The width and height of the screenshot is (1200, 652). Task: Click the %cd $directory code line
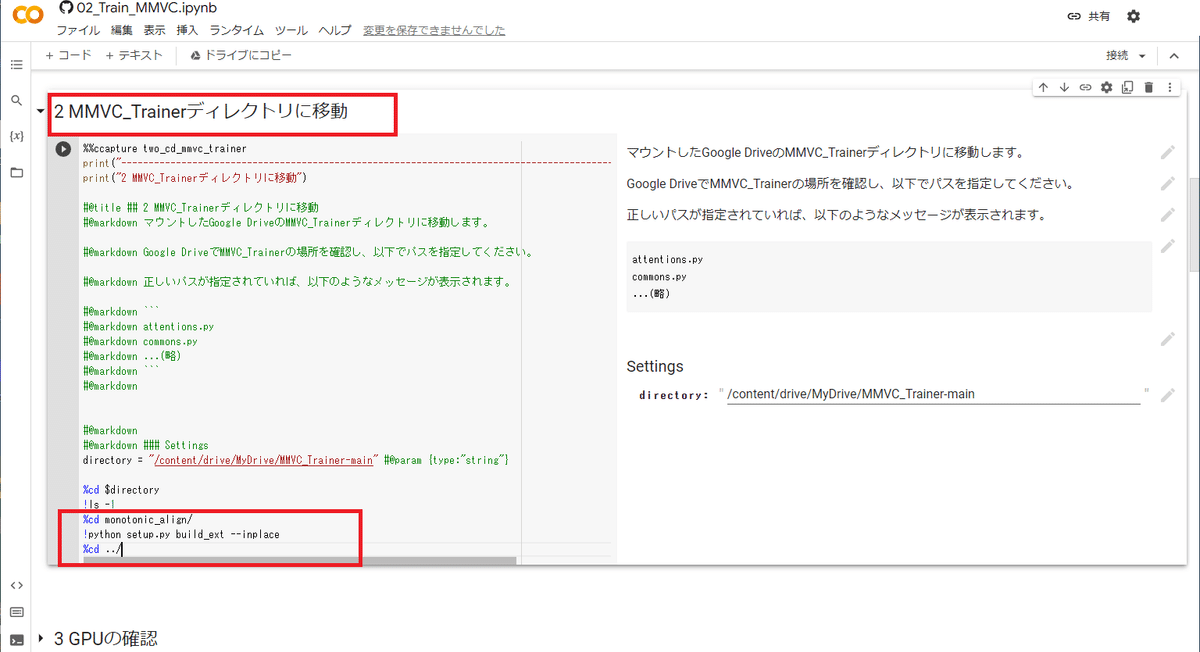tap(121, 490)
